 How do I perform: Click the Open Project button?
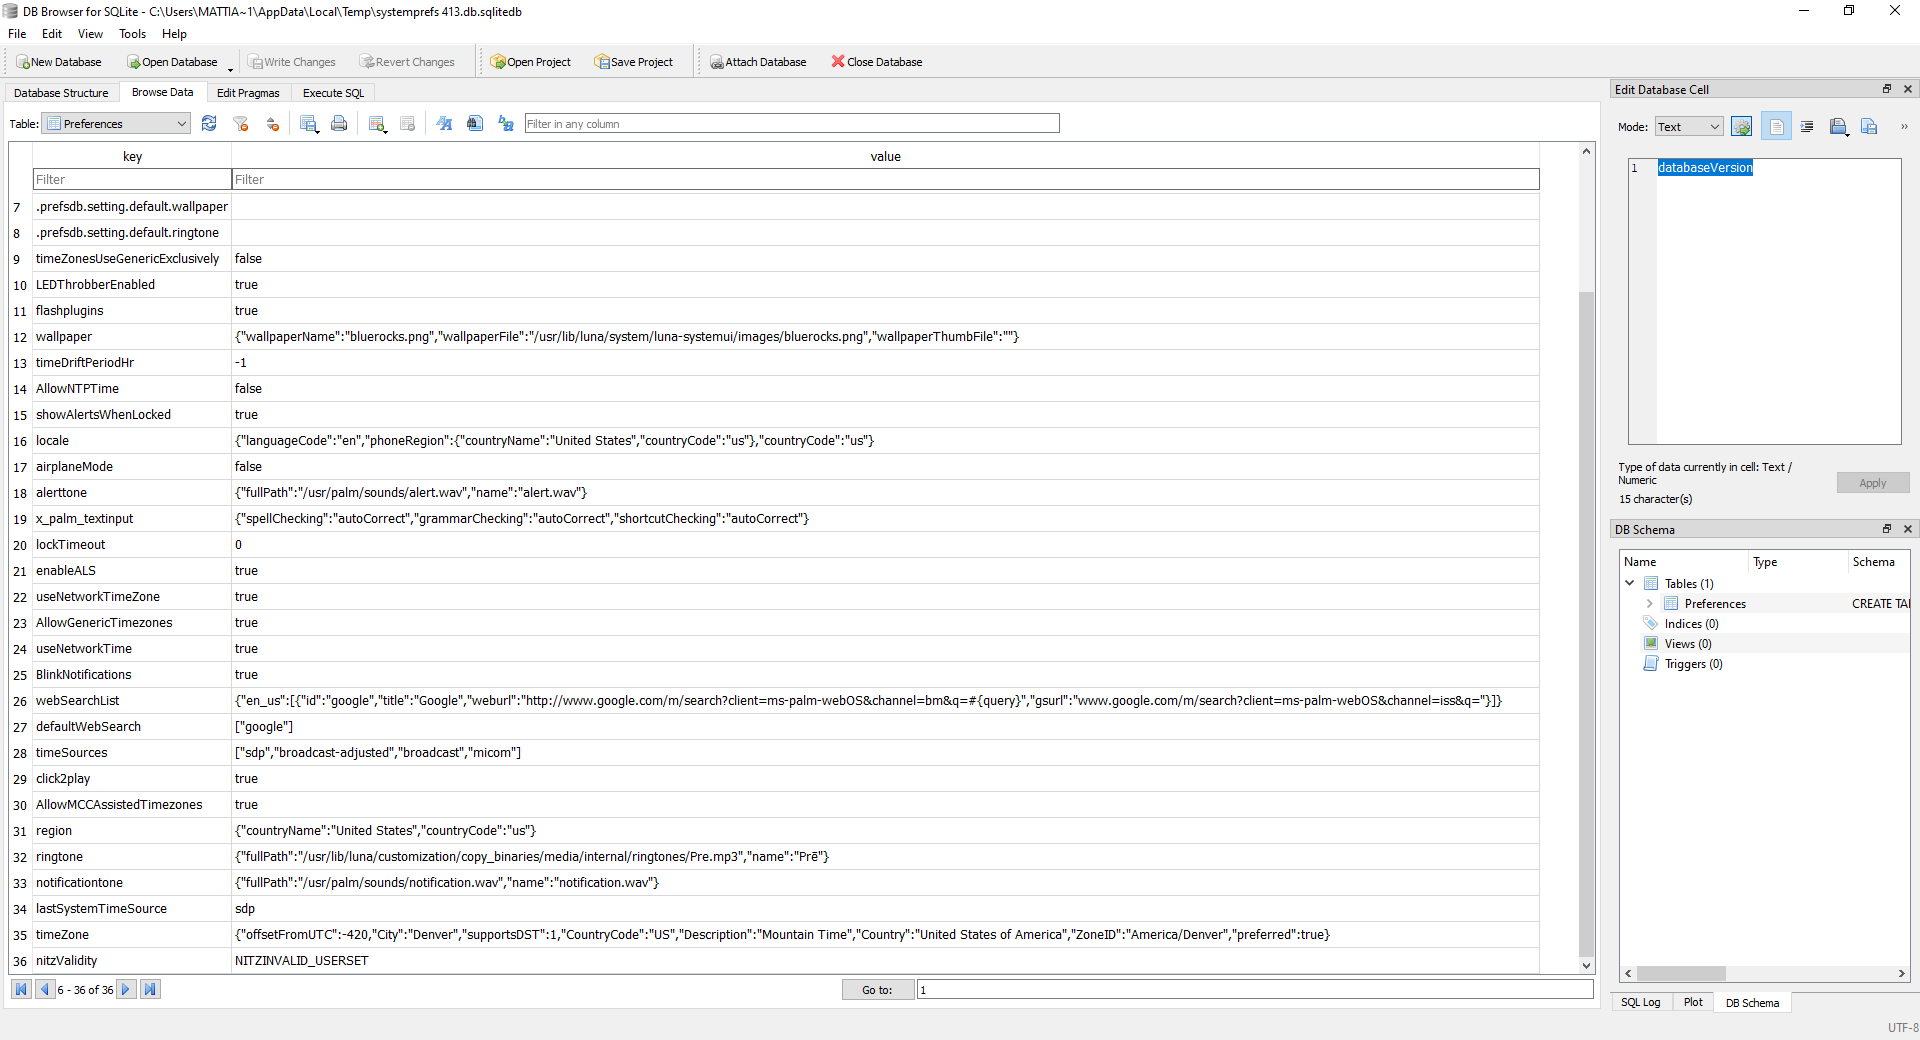tap(530, 62)
